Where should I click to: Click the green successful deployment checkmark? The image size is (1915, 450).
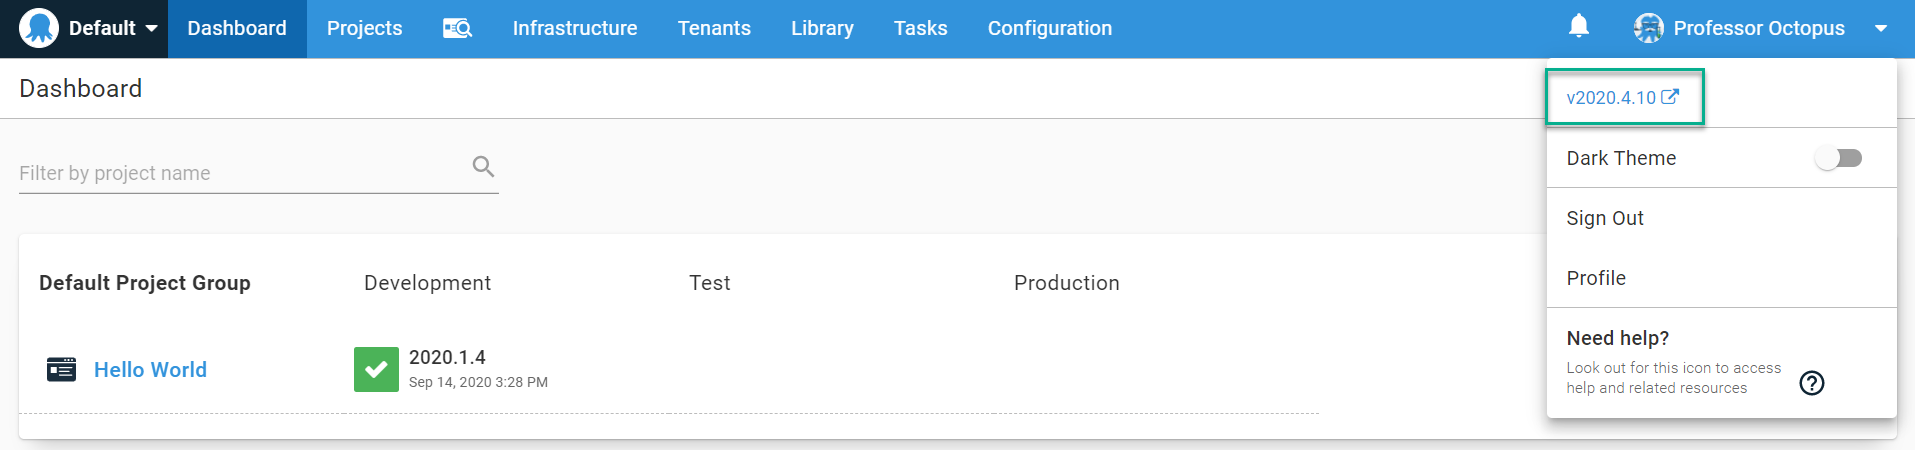pos(376,369)
